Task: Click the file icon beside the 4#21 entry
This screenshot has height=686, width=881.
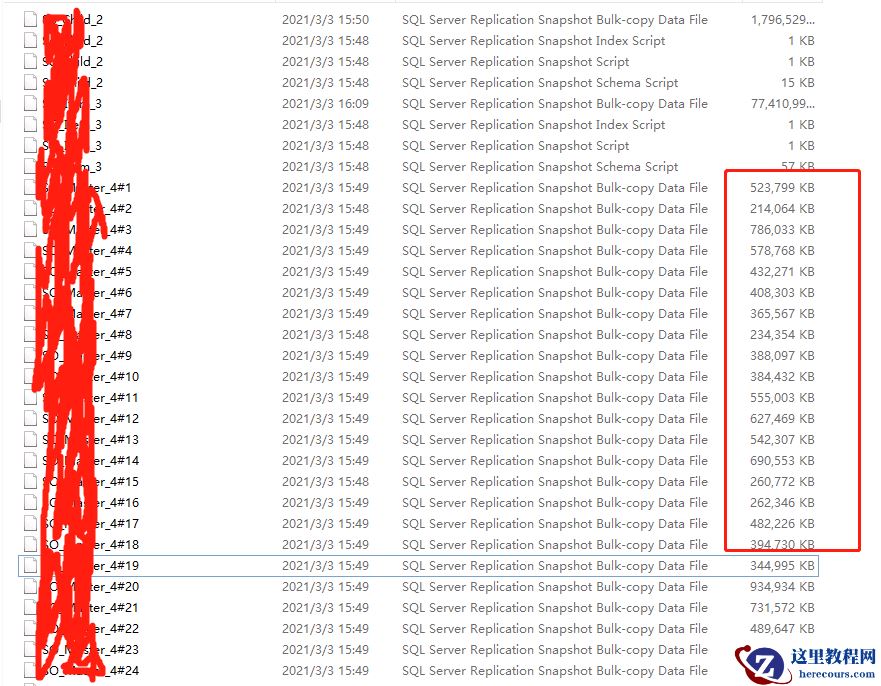Action: pos(30,607)
